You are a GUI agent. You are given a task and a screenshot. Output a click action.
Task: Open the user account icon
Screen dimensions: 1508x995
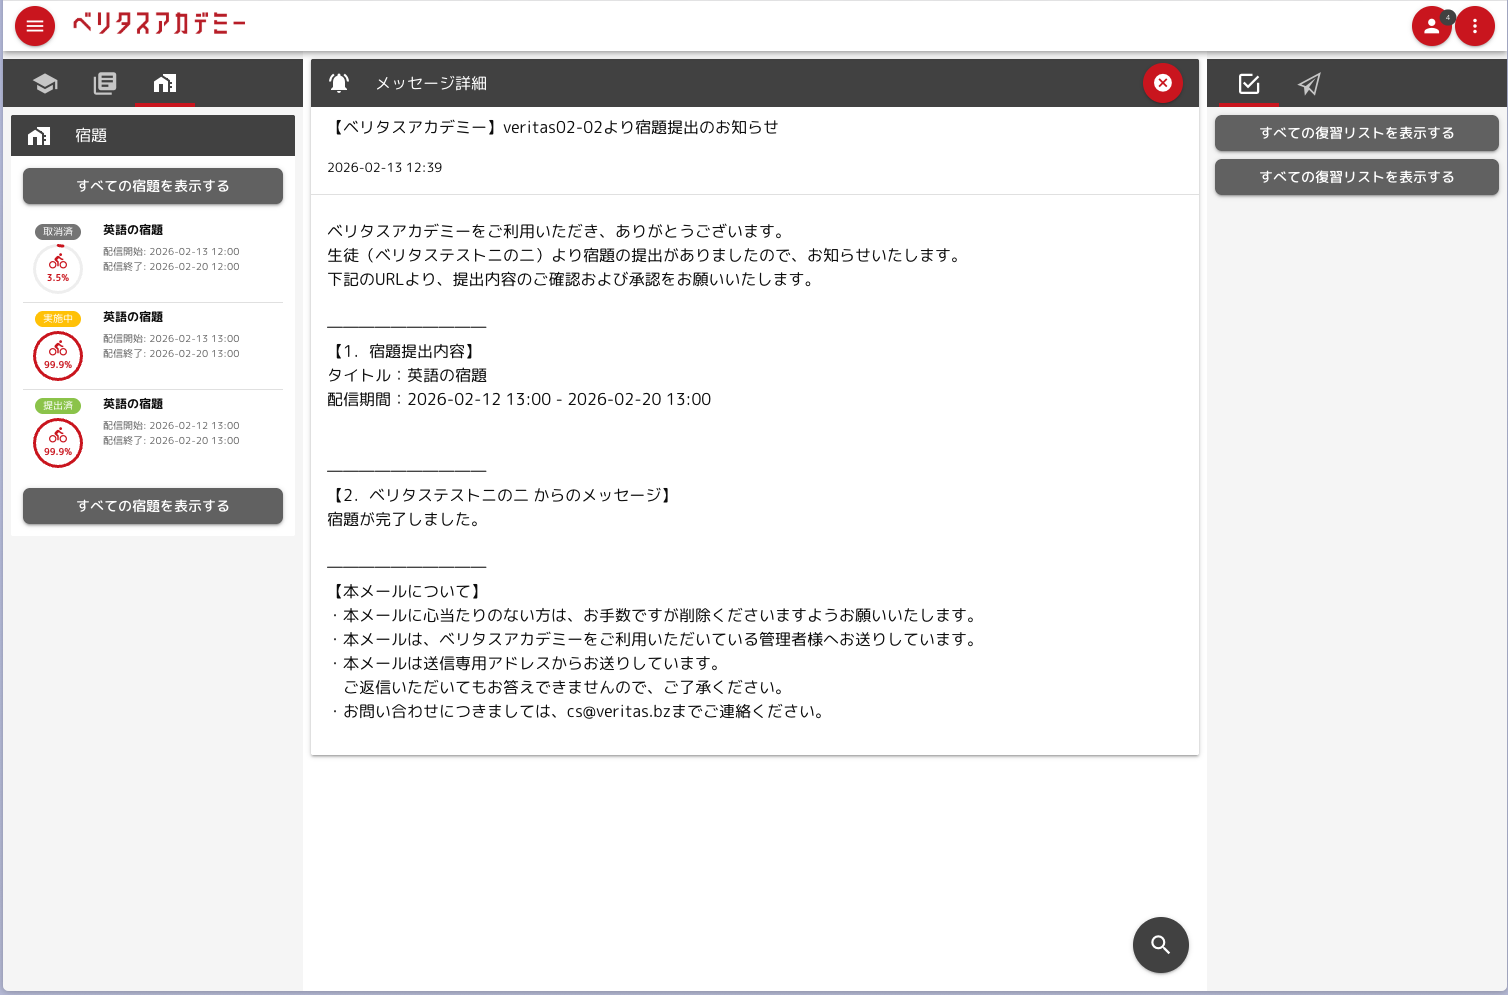[x=1431, y=26]
